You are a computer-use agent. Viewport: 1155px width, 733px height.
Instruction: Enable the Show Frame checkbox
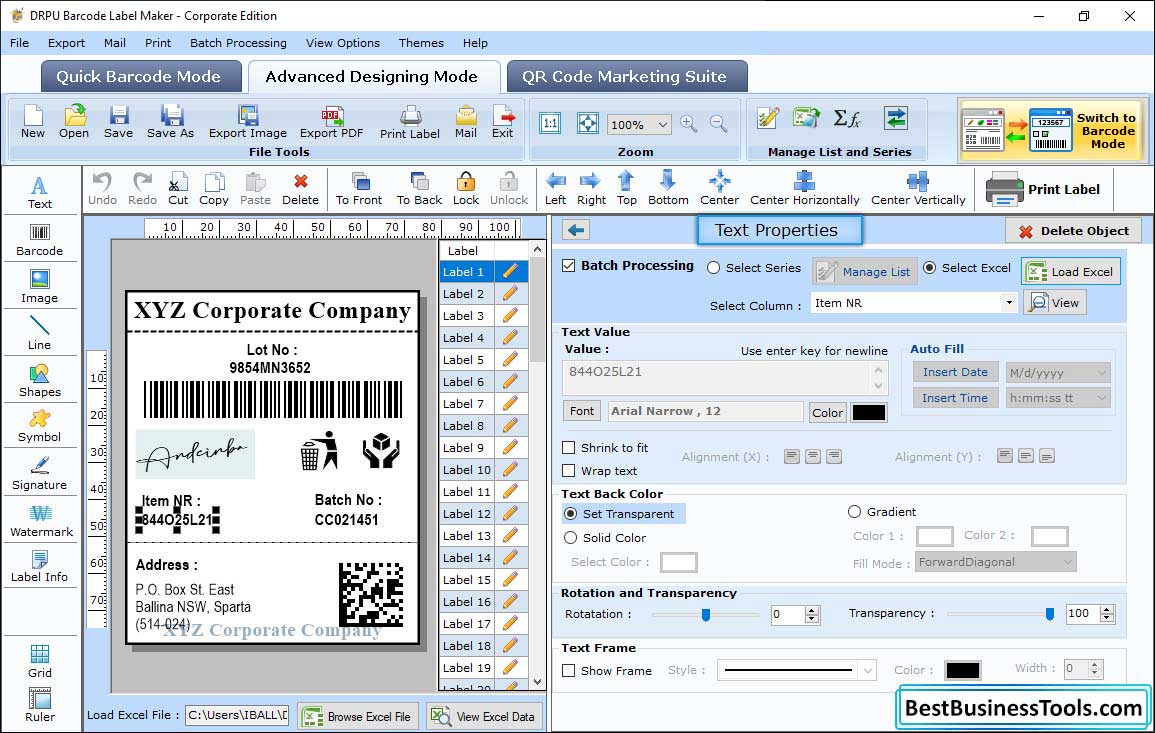pos(569,671)
